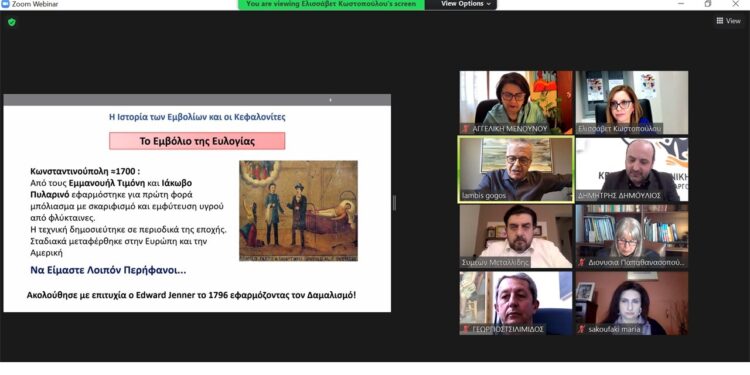Screen dimensions: 750x375
Task: Click the heading 'Η Ιστορία των Εμβολίων και οι Κεφαλονίτες'
Action: coord(197,117)
